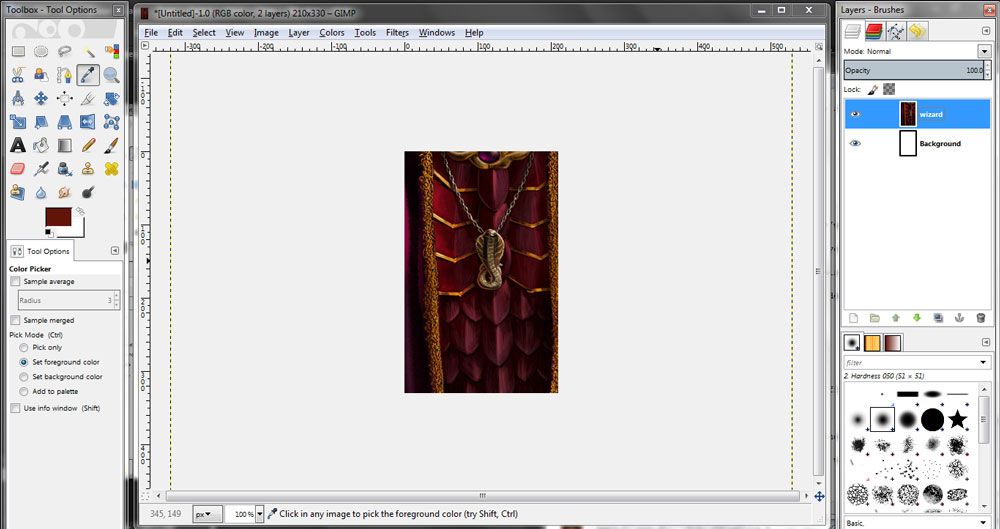This screenshot has width=1000, height=529.
Task: Click the anchor floating layer icon
Action: pos(959,318)
